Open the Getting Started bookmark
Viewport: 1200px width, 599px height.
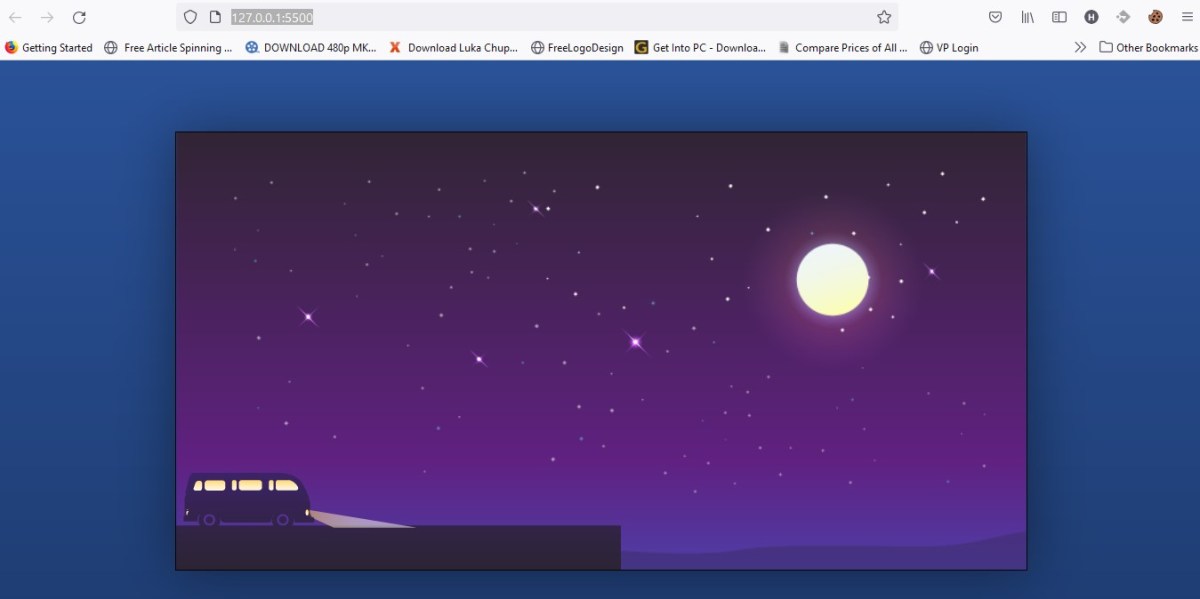pos(48,47)
